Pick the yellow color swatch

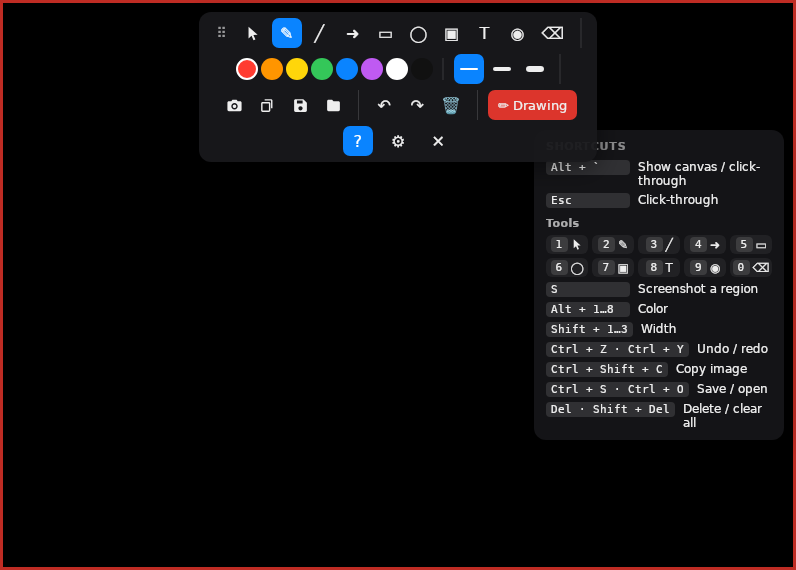[x=297, y=69]
